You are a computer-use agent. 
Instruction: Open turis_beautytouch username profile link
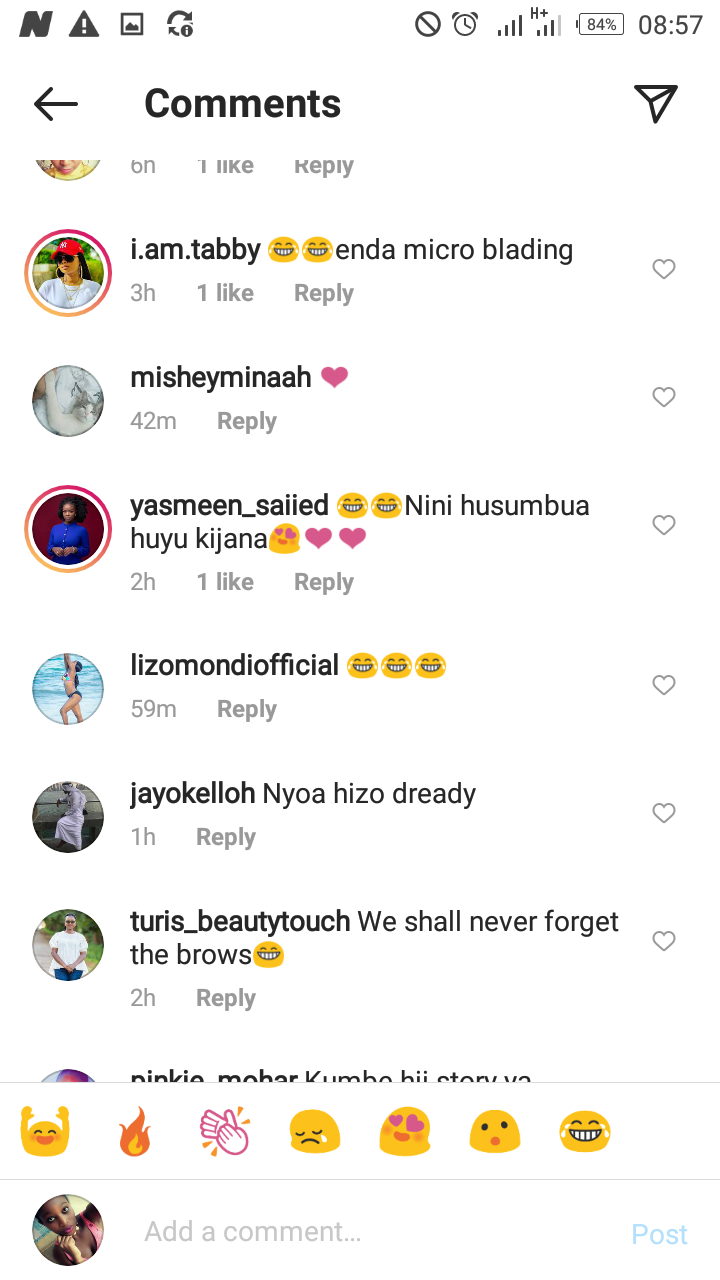(x=240, y=922)
